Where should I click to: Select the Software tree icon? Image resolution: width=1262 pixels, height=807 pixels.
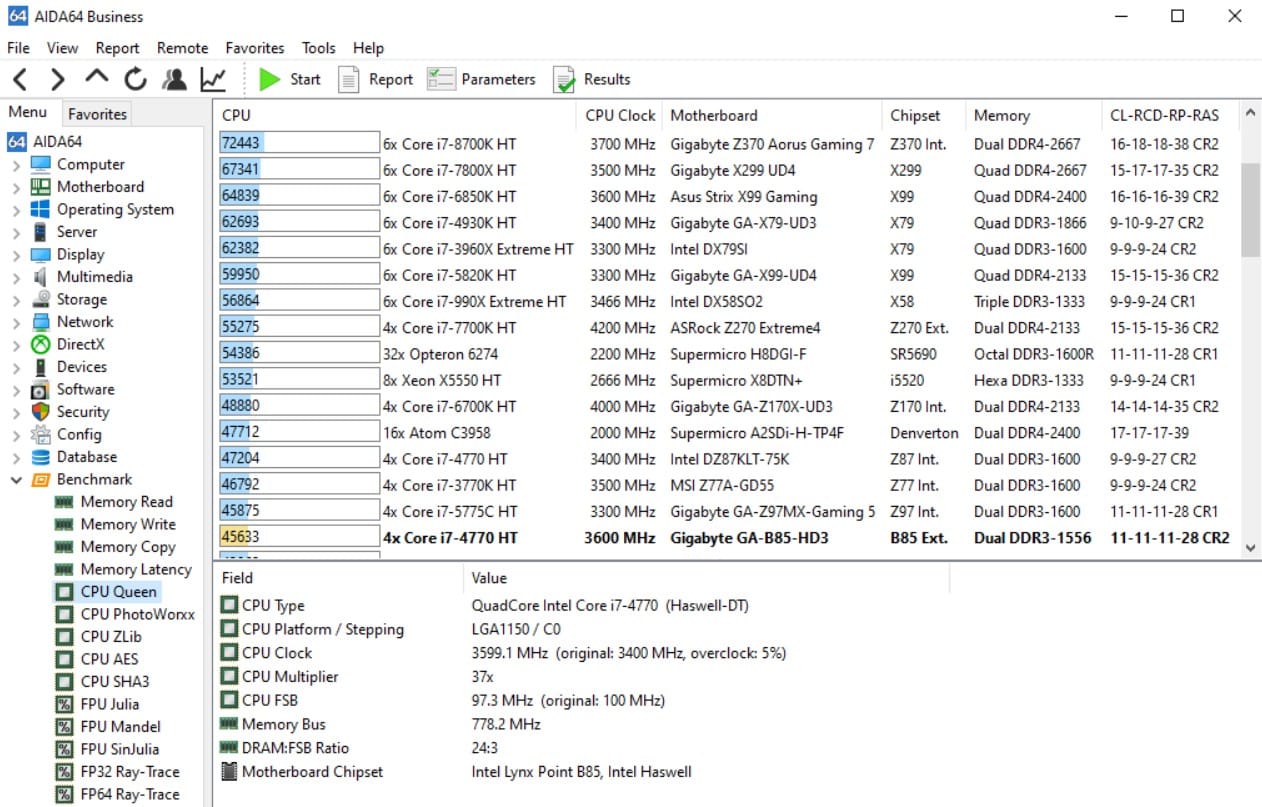pos(41,389)
